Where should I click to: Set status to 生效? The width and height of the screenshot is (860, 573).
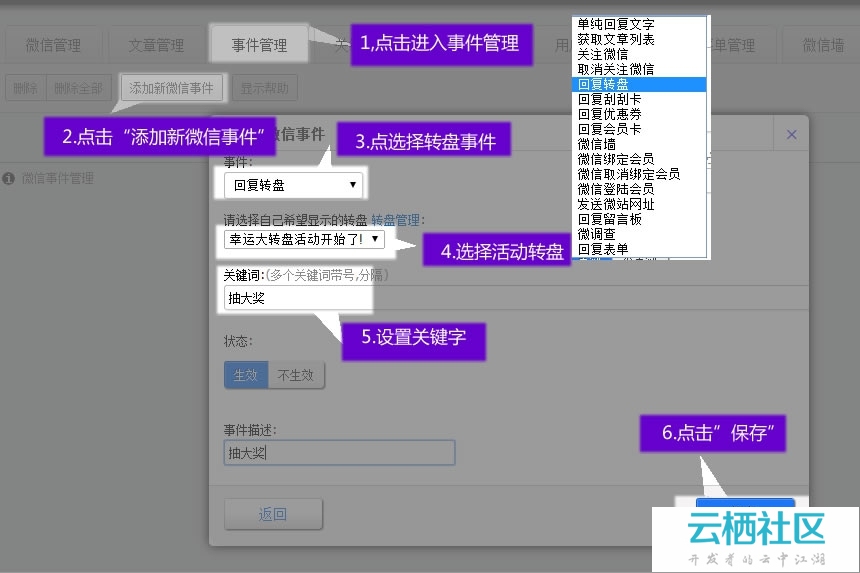(x=245, y=375)
